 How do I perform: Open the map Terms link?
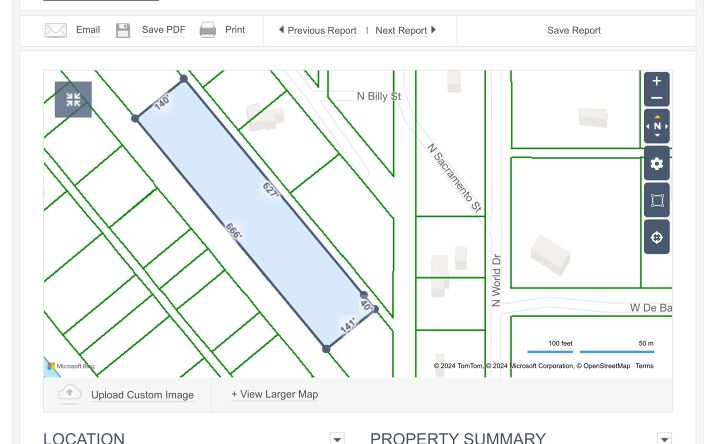coord(644,366)
